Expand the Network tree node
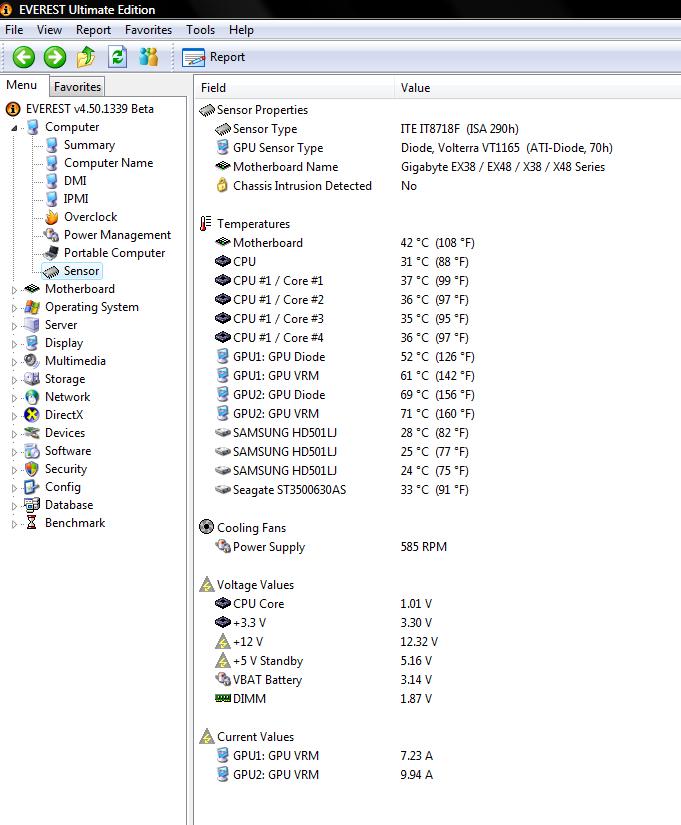The image size is (681, 825). click(x=14, y=398)
